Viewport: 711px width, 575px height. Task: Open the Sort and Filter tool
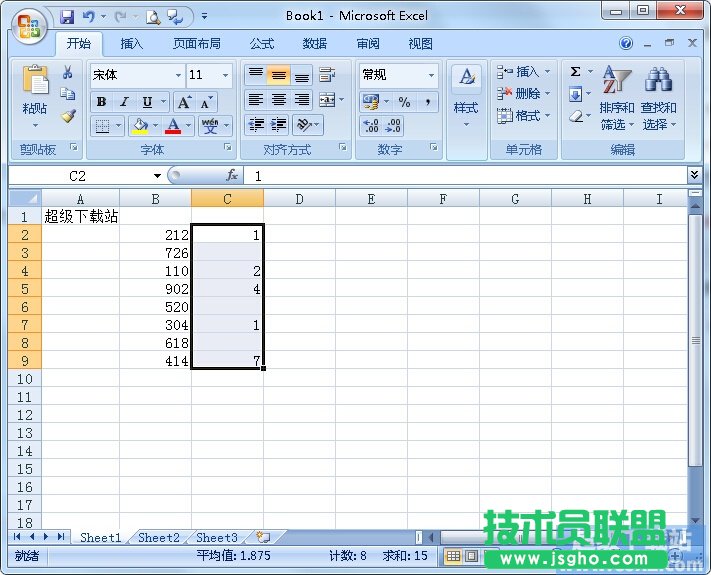[x=616, y=98]
